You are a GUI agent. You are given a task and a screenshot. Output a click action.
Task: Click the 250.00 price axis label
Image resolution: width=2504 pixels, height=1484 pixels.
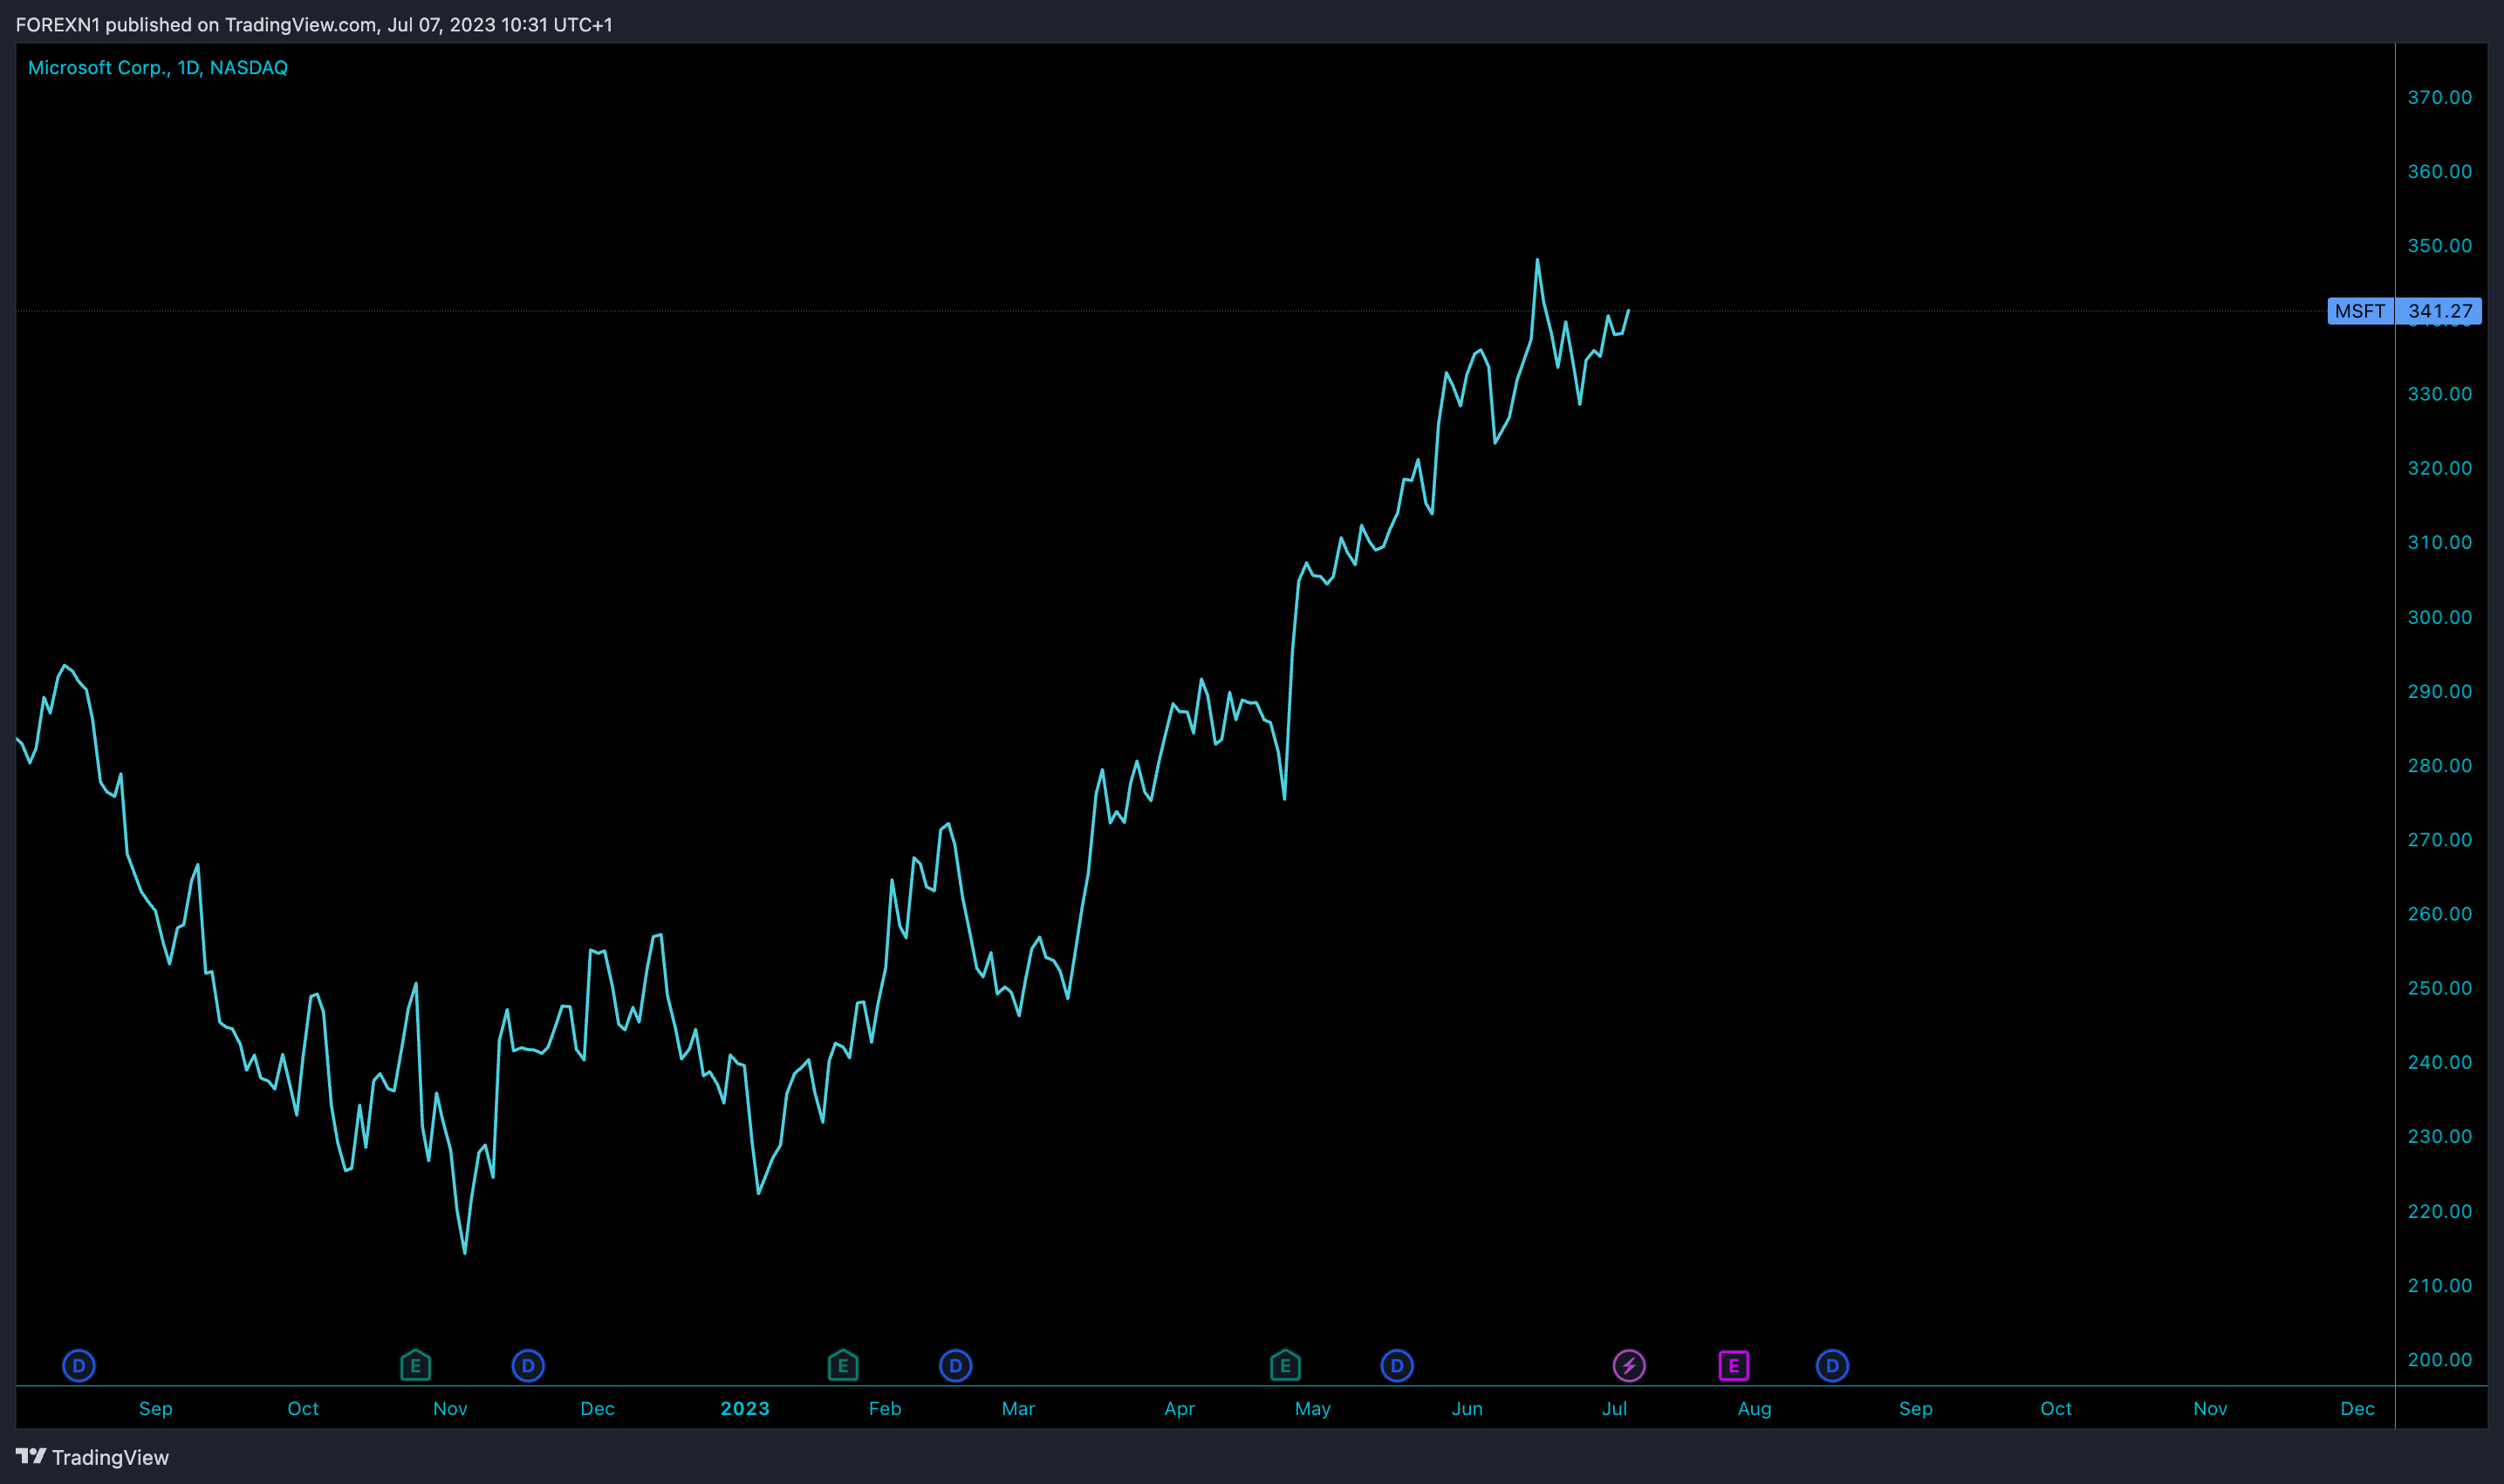2439,988
